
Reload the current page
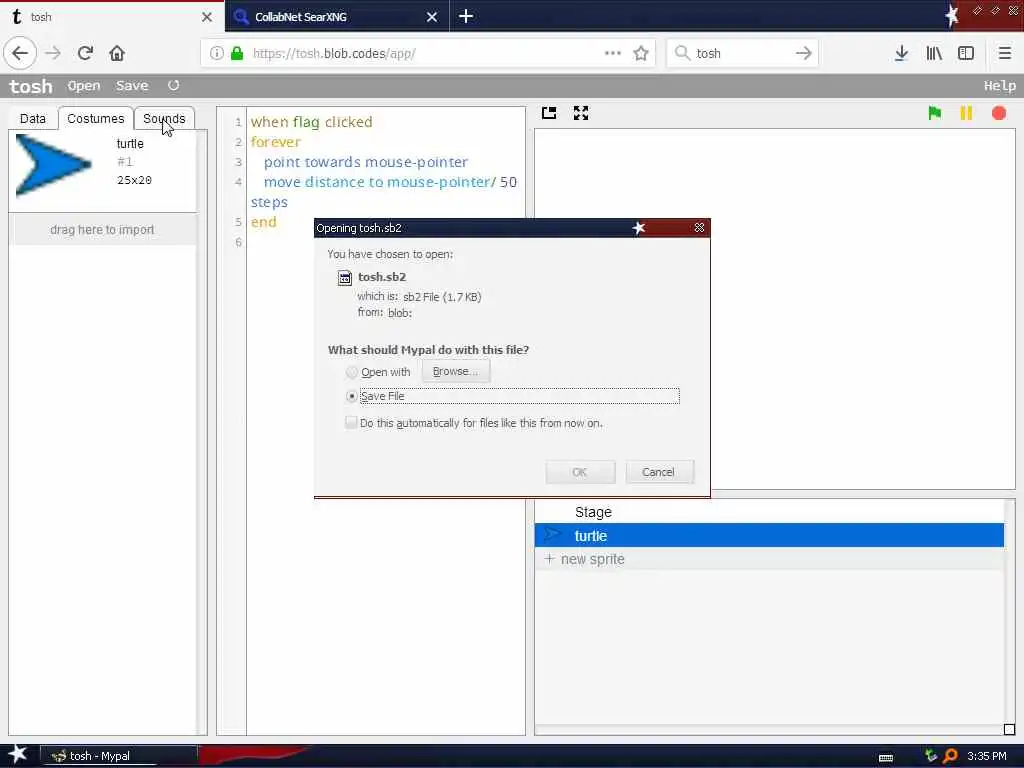85,53
